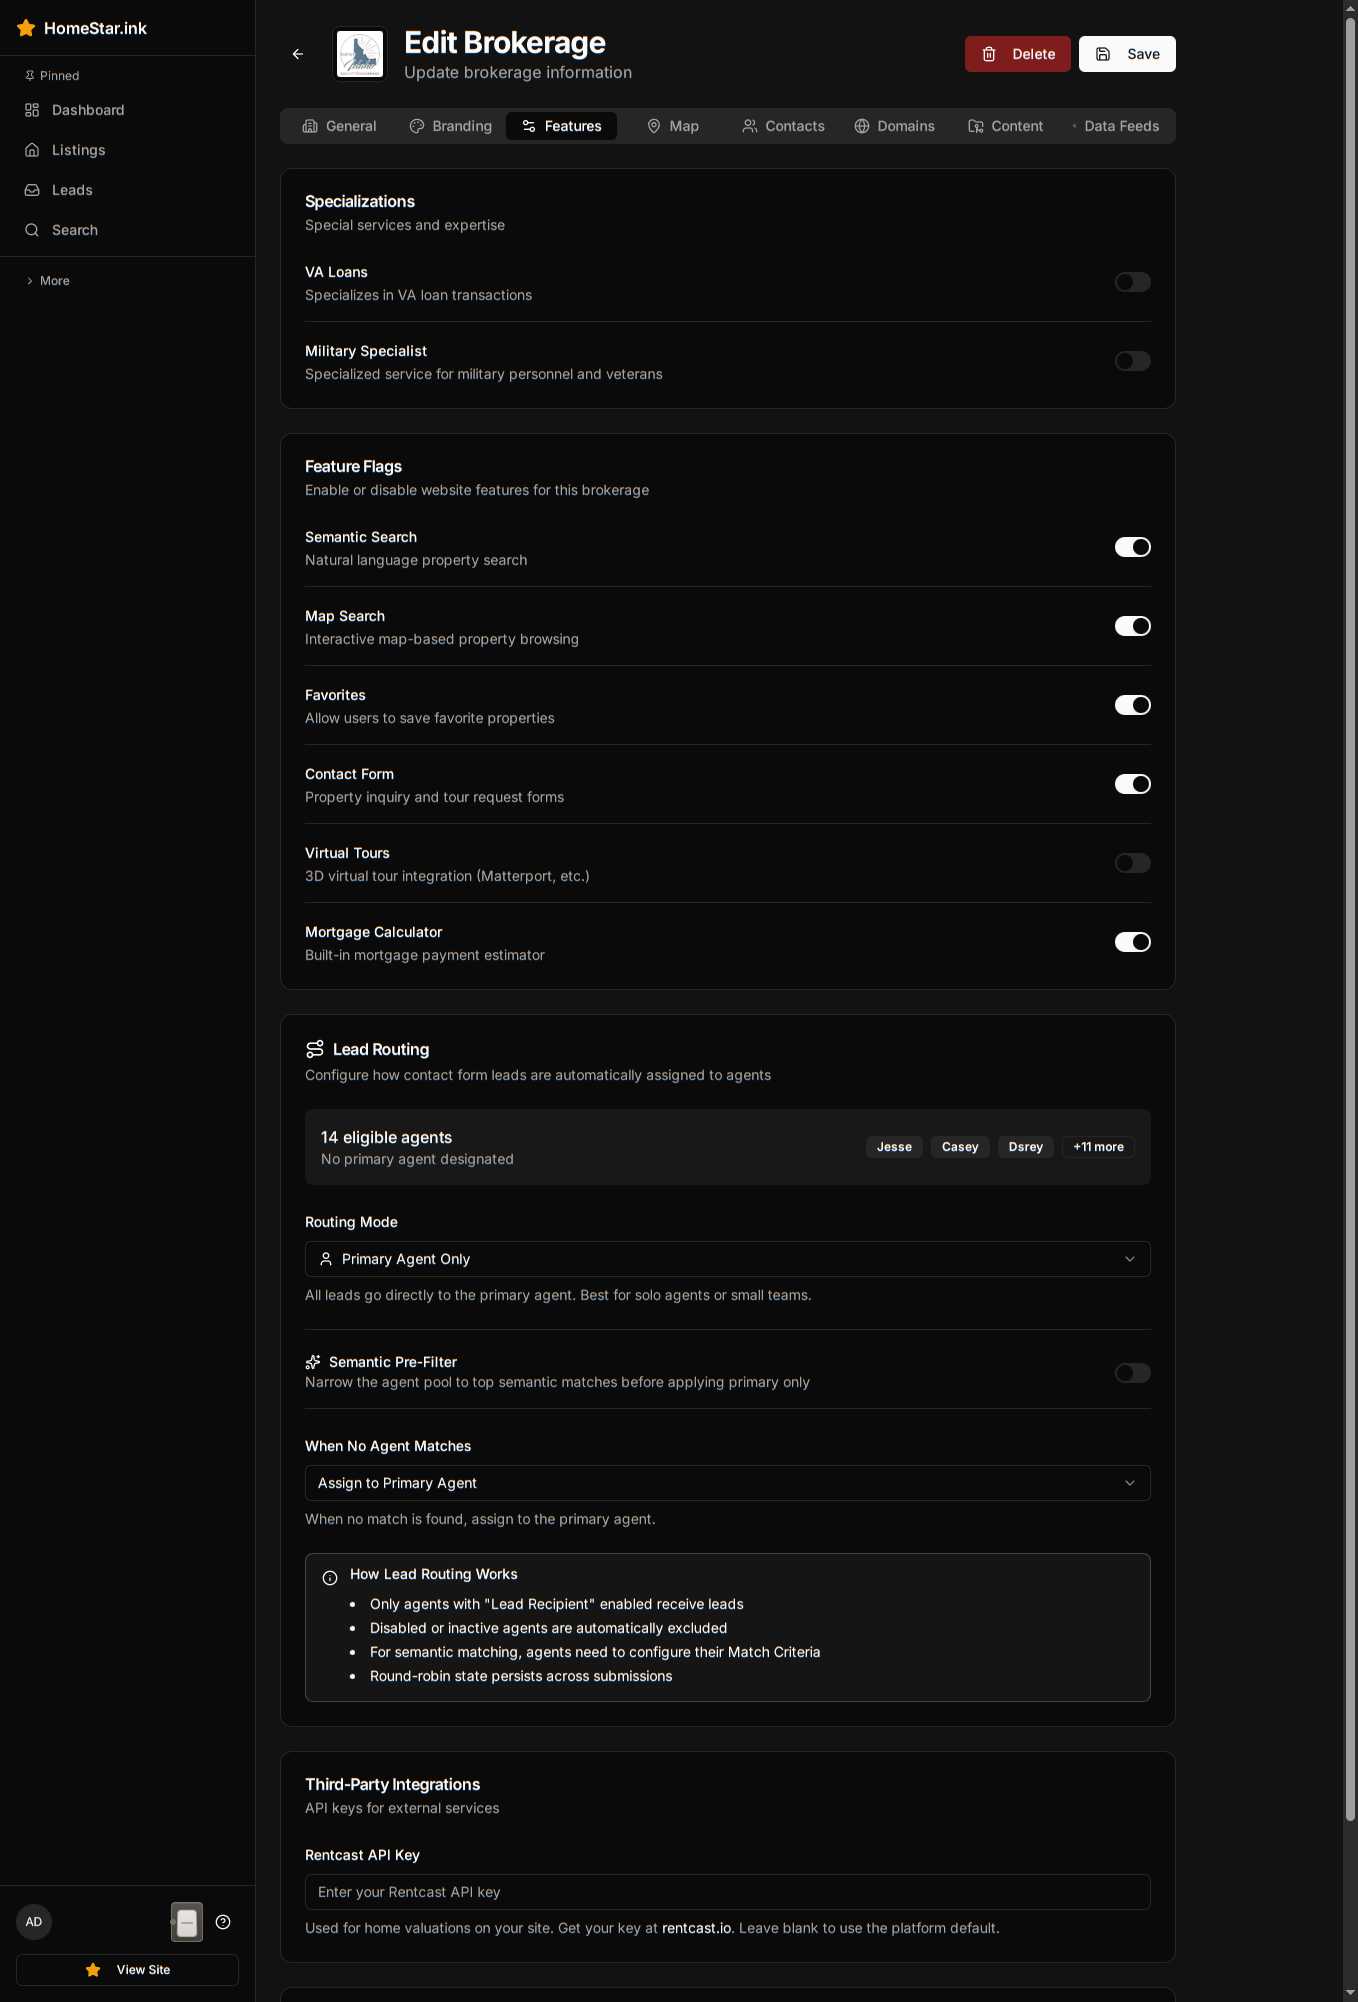This screenshot has width=1358, height=2002.
Task: Click the Dashboard icon in the sidebar
Action: click(32, 110)
